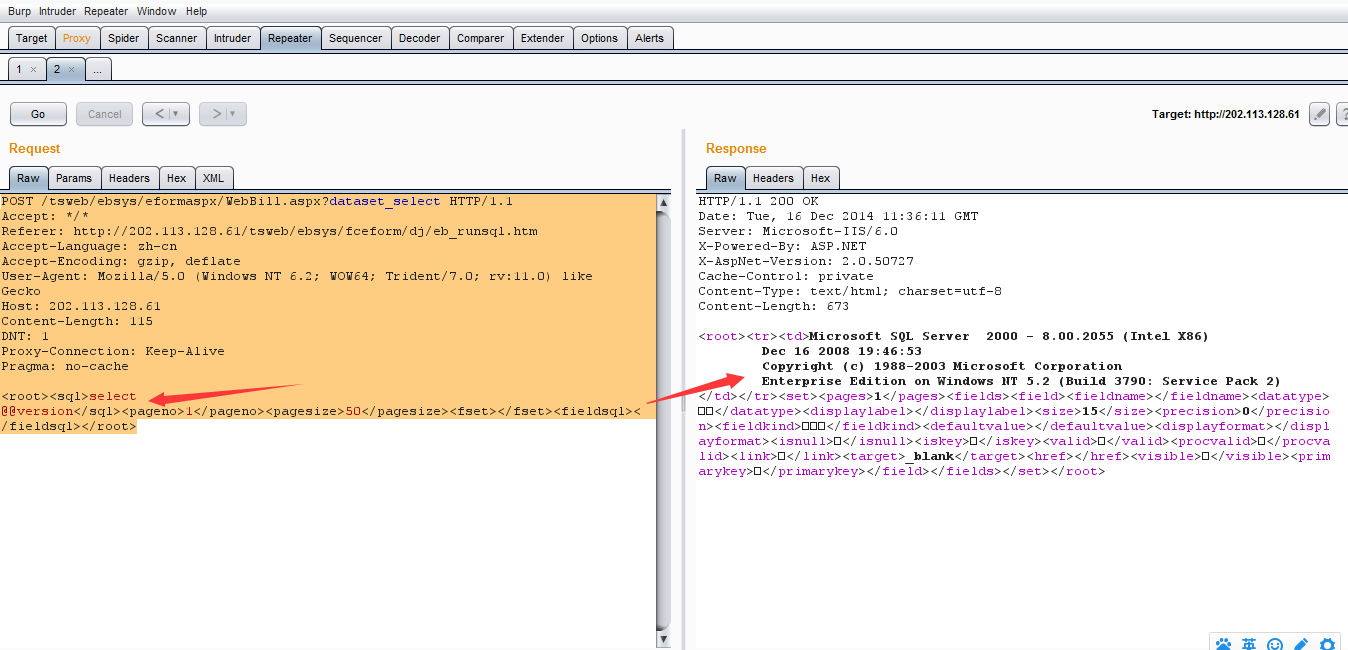
Task: Open the Burp menu
Action: [x=20, y=11]
